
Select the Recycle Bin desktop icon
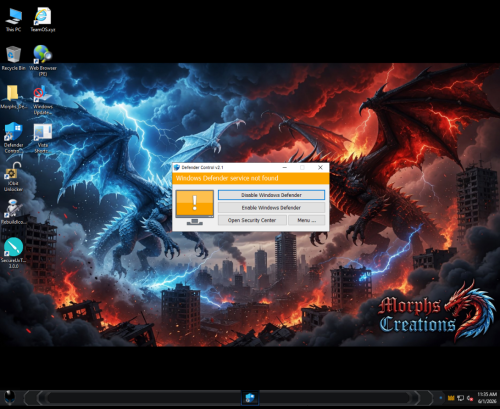click(13, 58)
